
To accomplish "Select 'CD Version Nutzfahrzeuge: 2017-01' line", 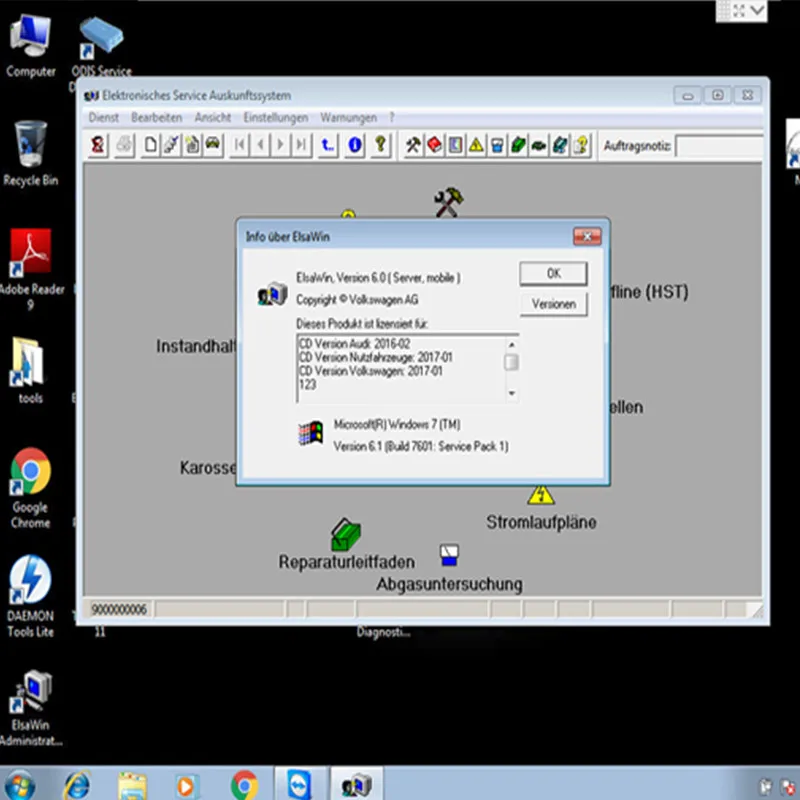I will [376, 358].
